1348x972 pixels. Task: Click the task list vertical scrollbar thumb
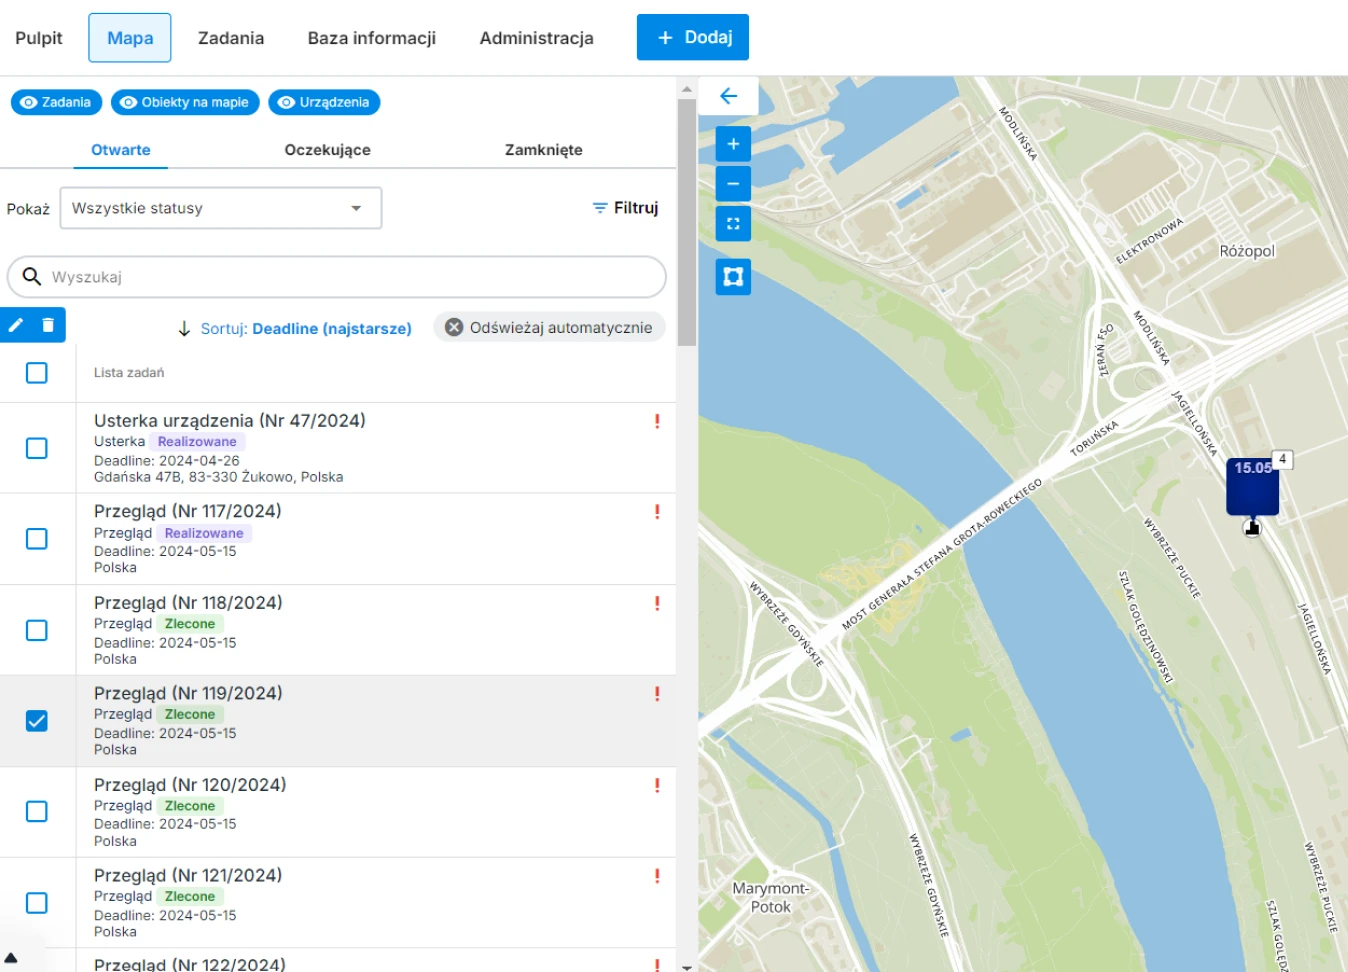[687, 222]
